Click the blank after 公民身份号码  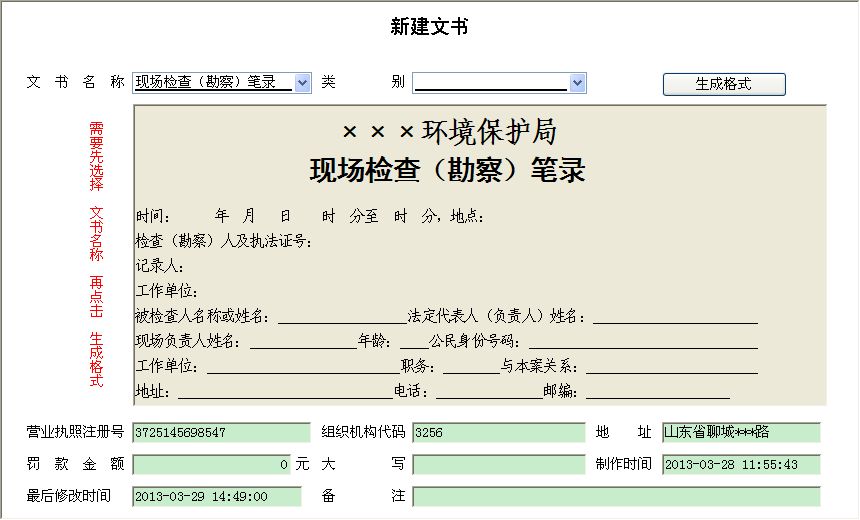(x=643, y=341)
